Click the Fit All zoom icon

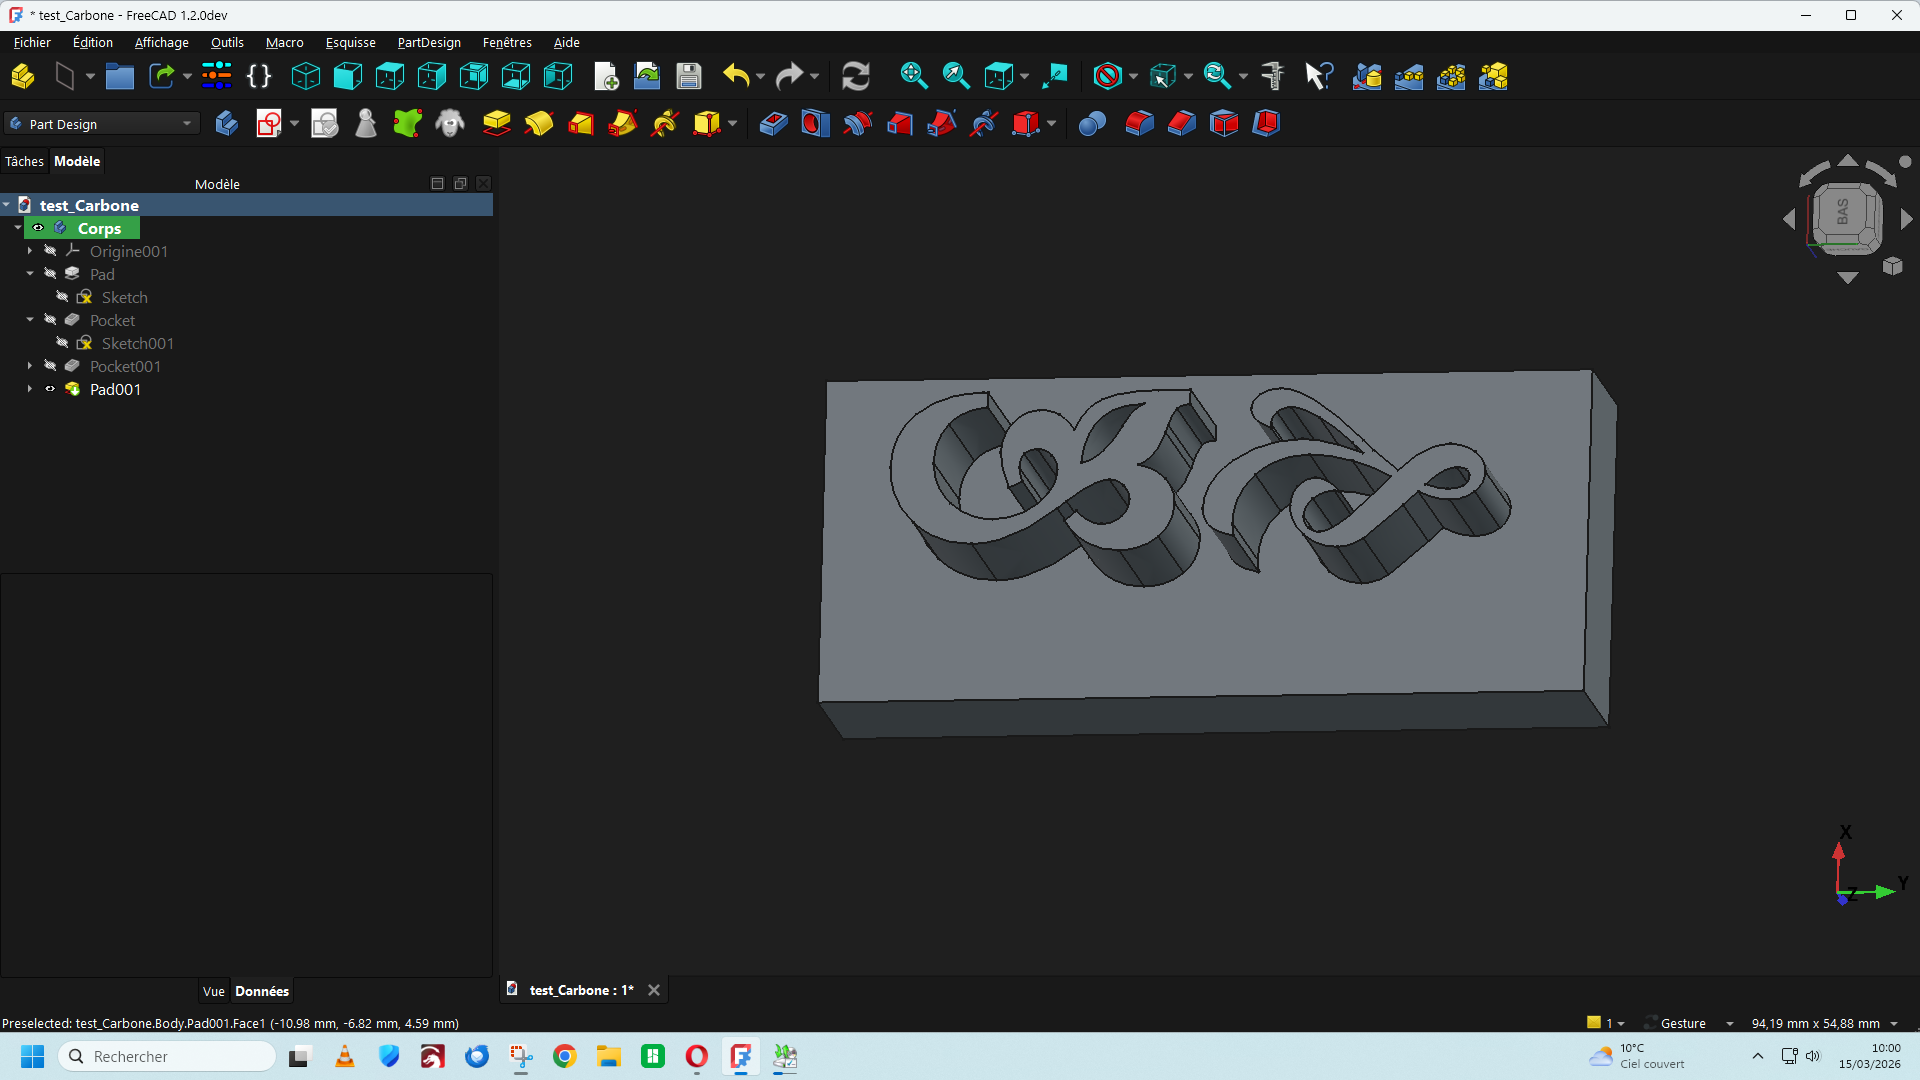point(913,76)
